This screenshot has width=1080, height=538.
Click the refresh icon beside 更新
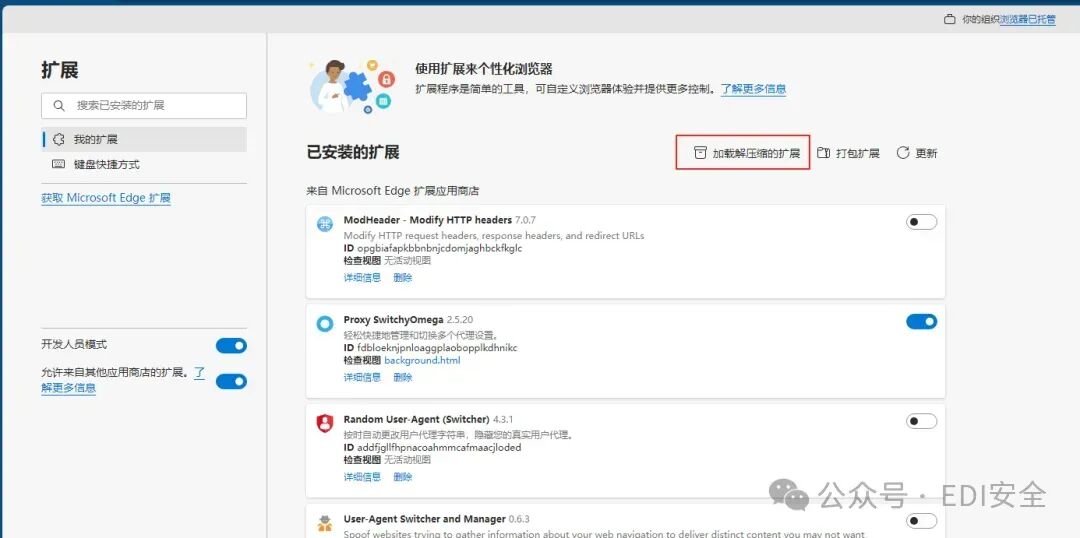[x=903, y=153]
